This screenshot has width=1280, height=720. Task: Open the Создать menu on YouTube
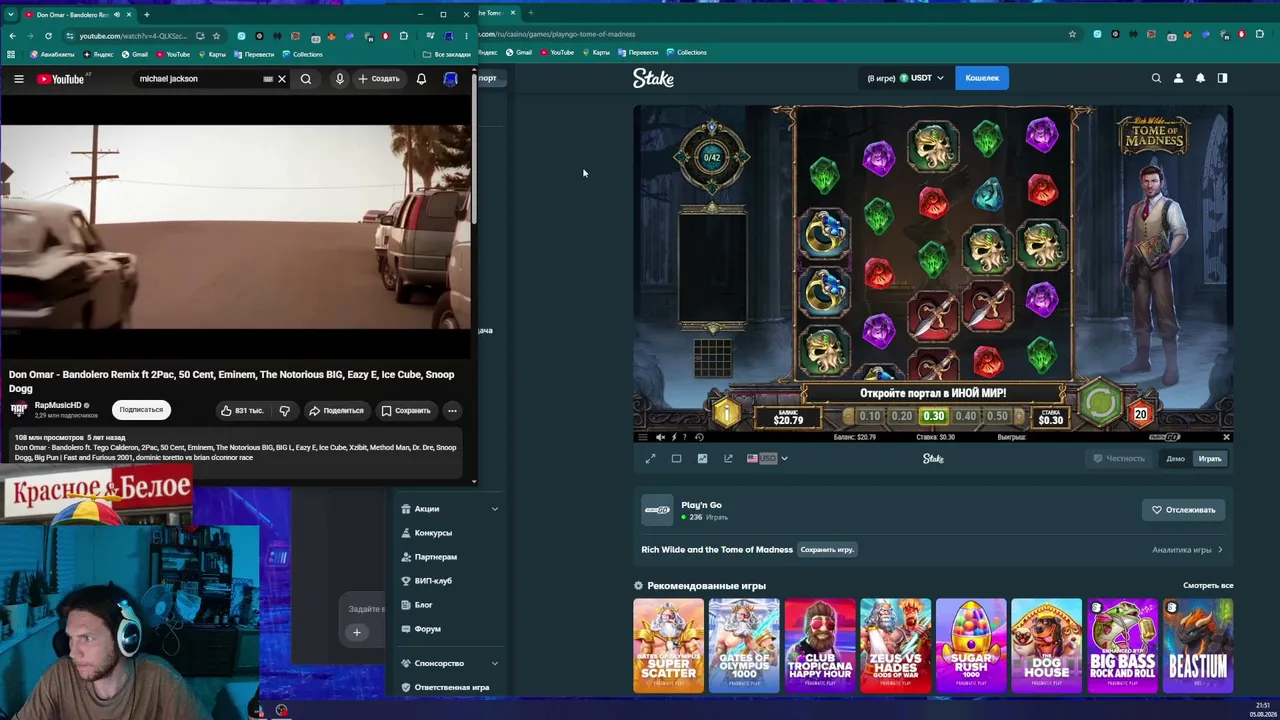[379, 79]
